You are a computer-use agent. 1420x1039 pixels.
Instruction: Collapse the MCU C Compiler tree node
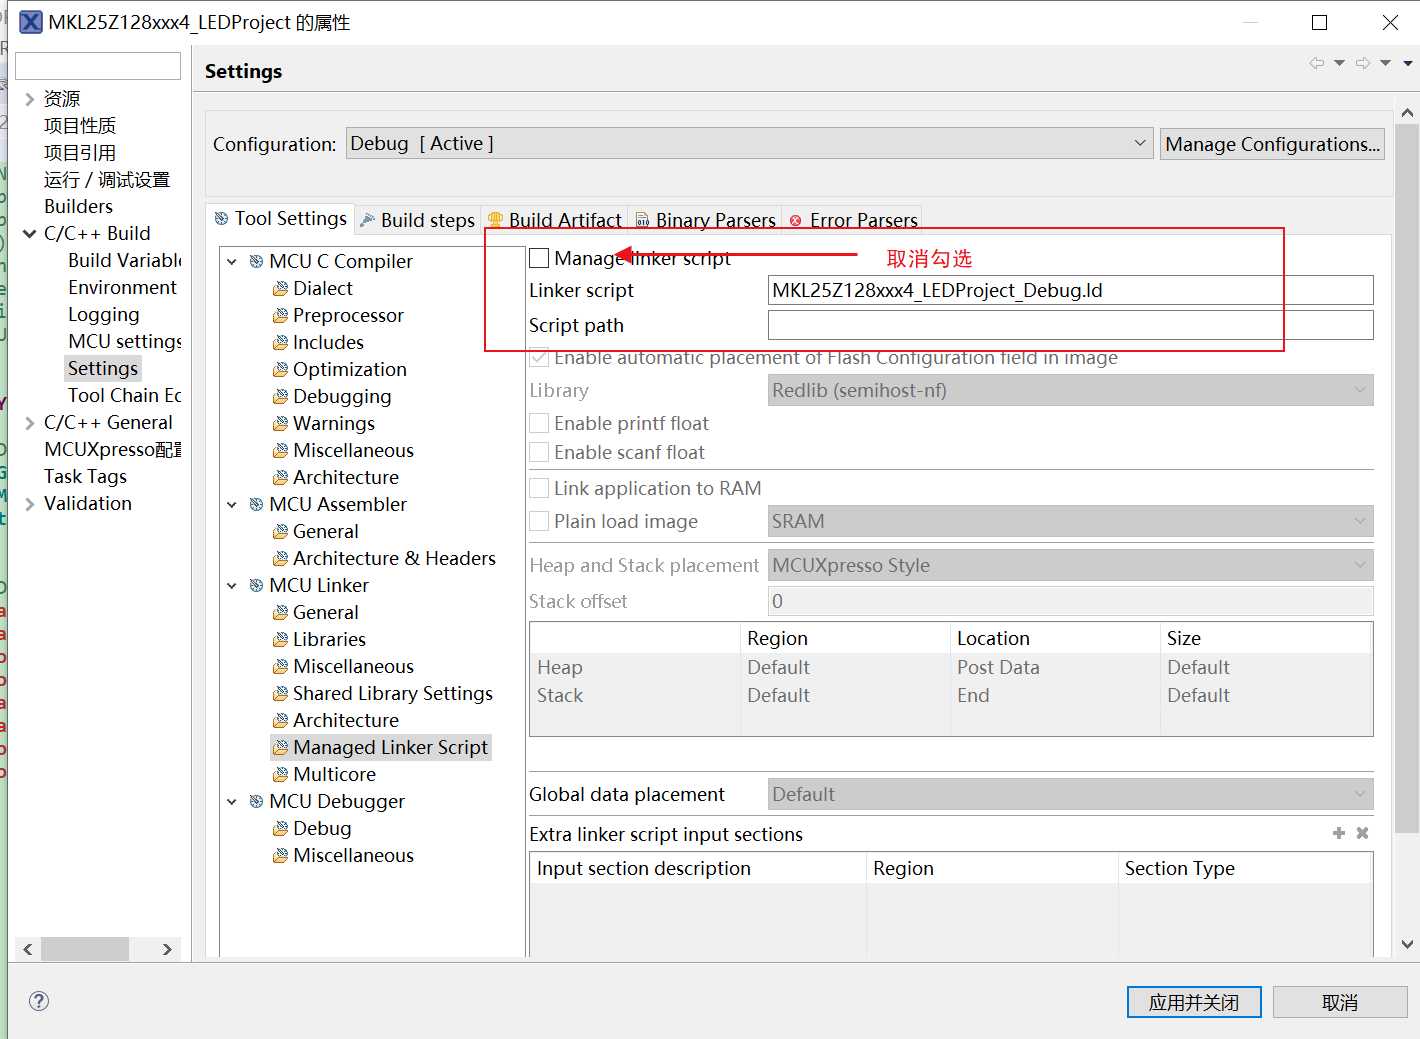pos(232,261)
